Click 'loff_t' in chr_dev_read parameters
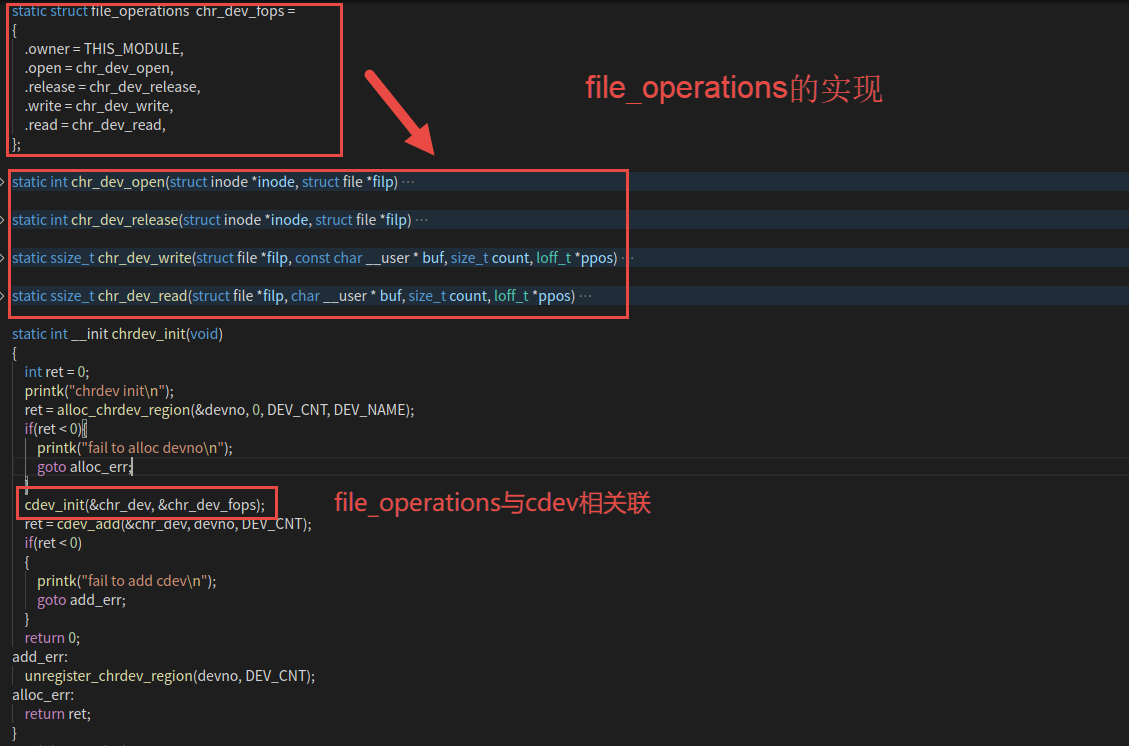 coord(511,296)
